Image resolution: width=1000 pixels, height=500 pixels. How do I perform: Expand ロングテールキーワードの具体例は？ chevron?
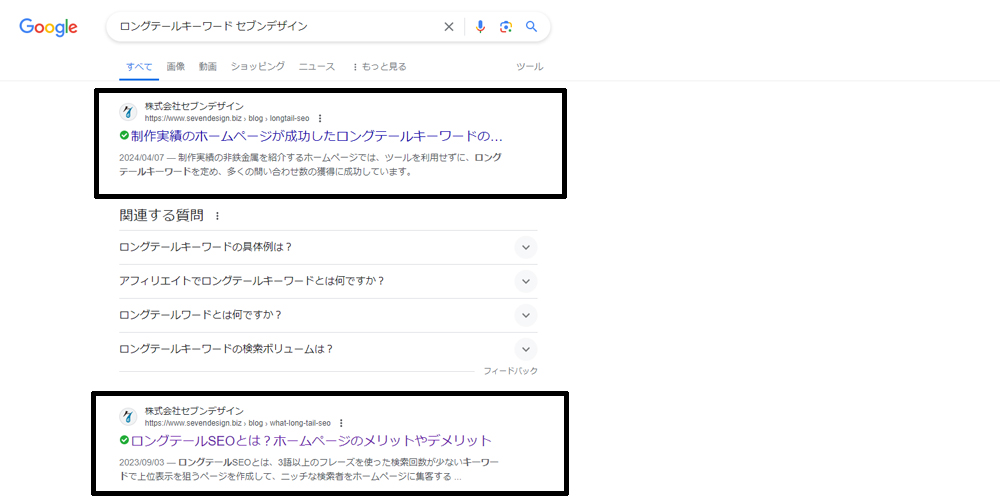click(x=526, y=247)
